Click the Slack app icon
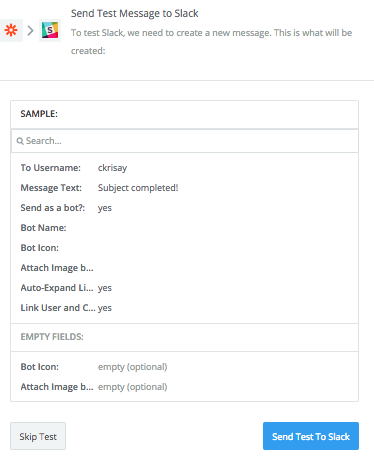The height and width of the screenshot is (466, 374). (x=50, y=31)
